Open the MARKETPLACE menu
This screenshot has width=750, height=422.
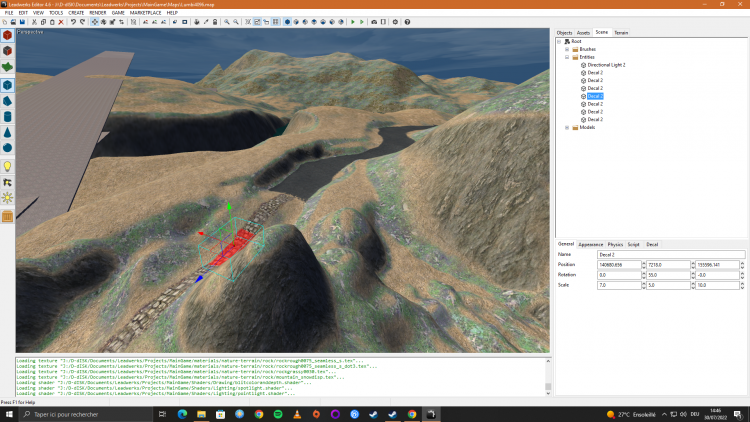click(x=145, y=12)
